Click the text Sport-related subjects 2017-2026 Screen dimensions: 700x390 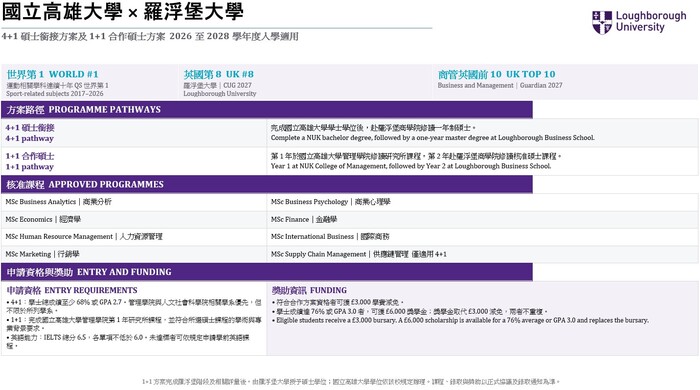54,94
